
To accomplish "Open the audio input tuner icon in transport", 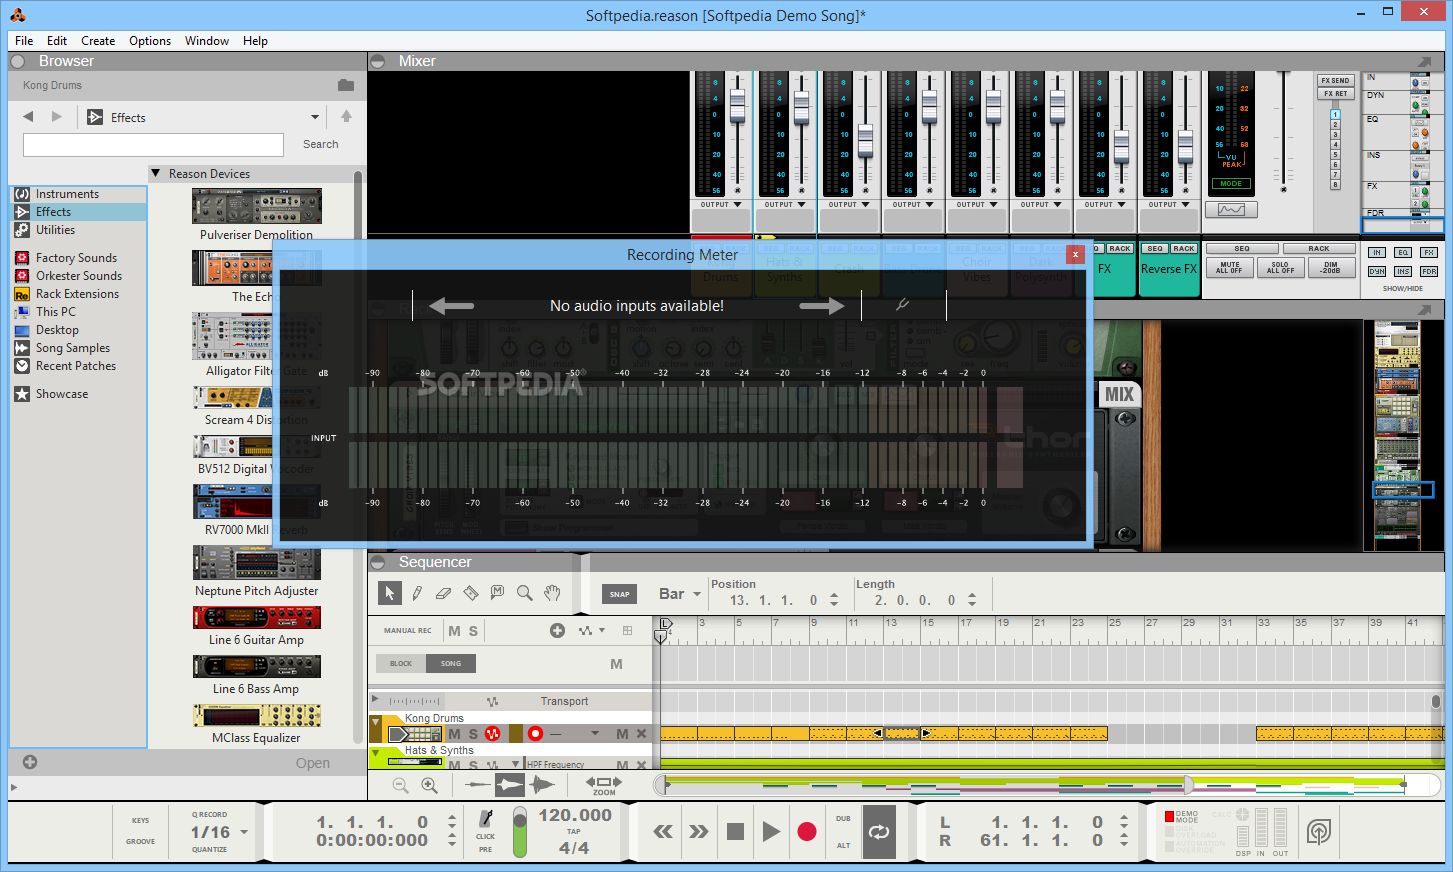I will (x=1319, y=831).
